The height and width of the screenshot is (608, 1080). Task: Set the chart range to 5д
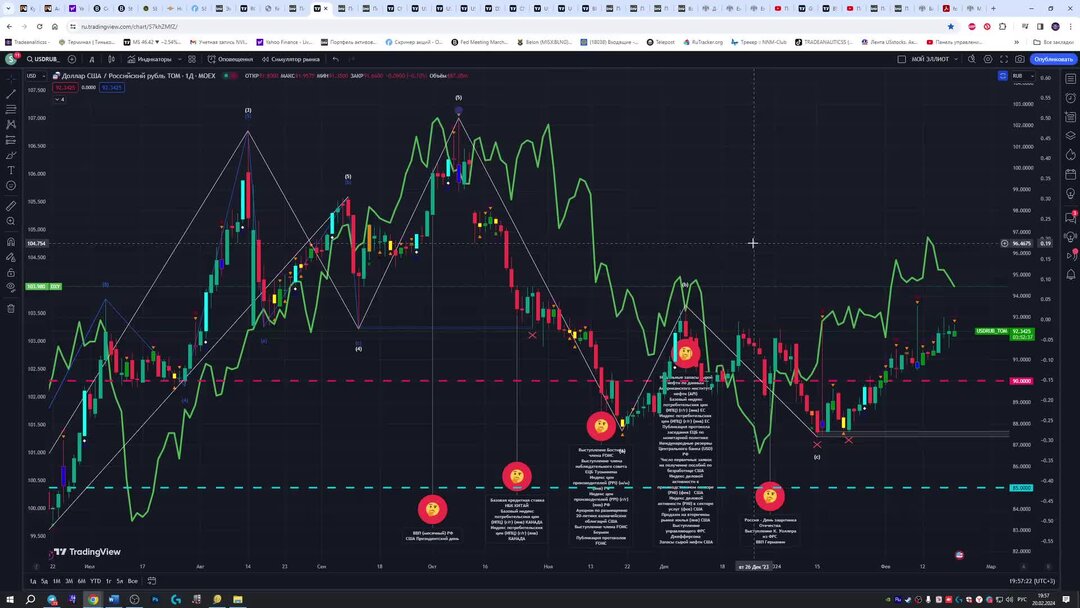pos(44,581)
